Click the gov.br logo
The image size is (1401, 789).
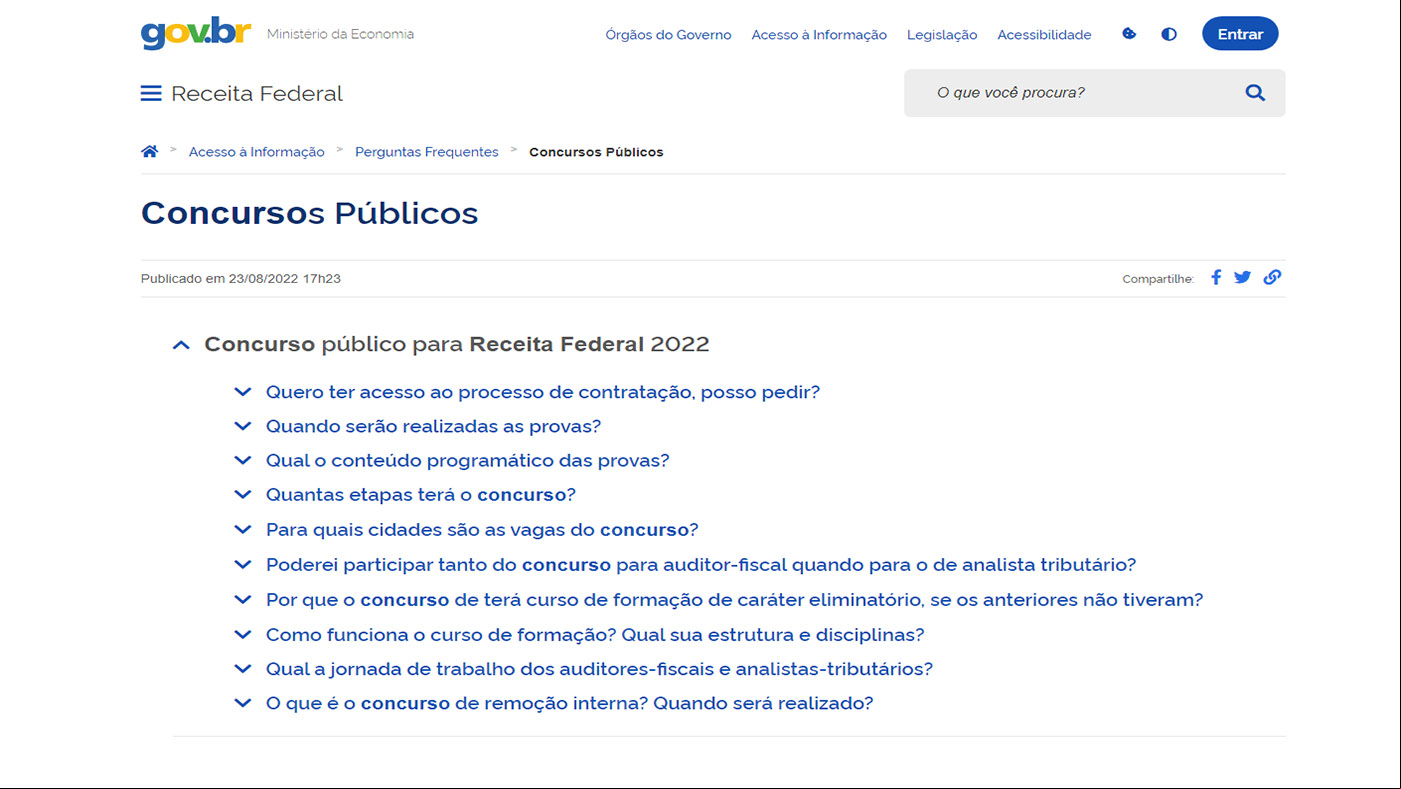pos(196,33)
